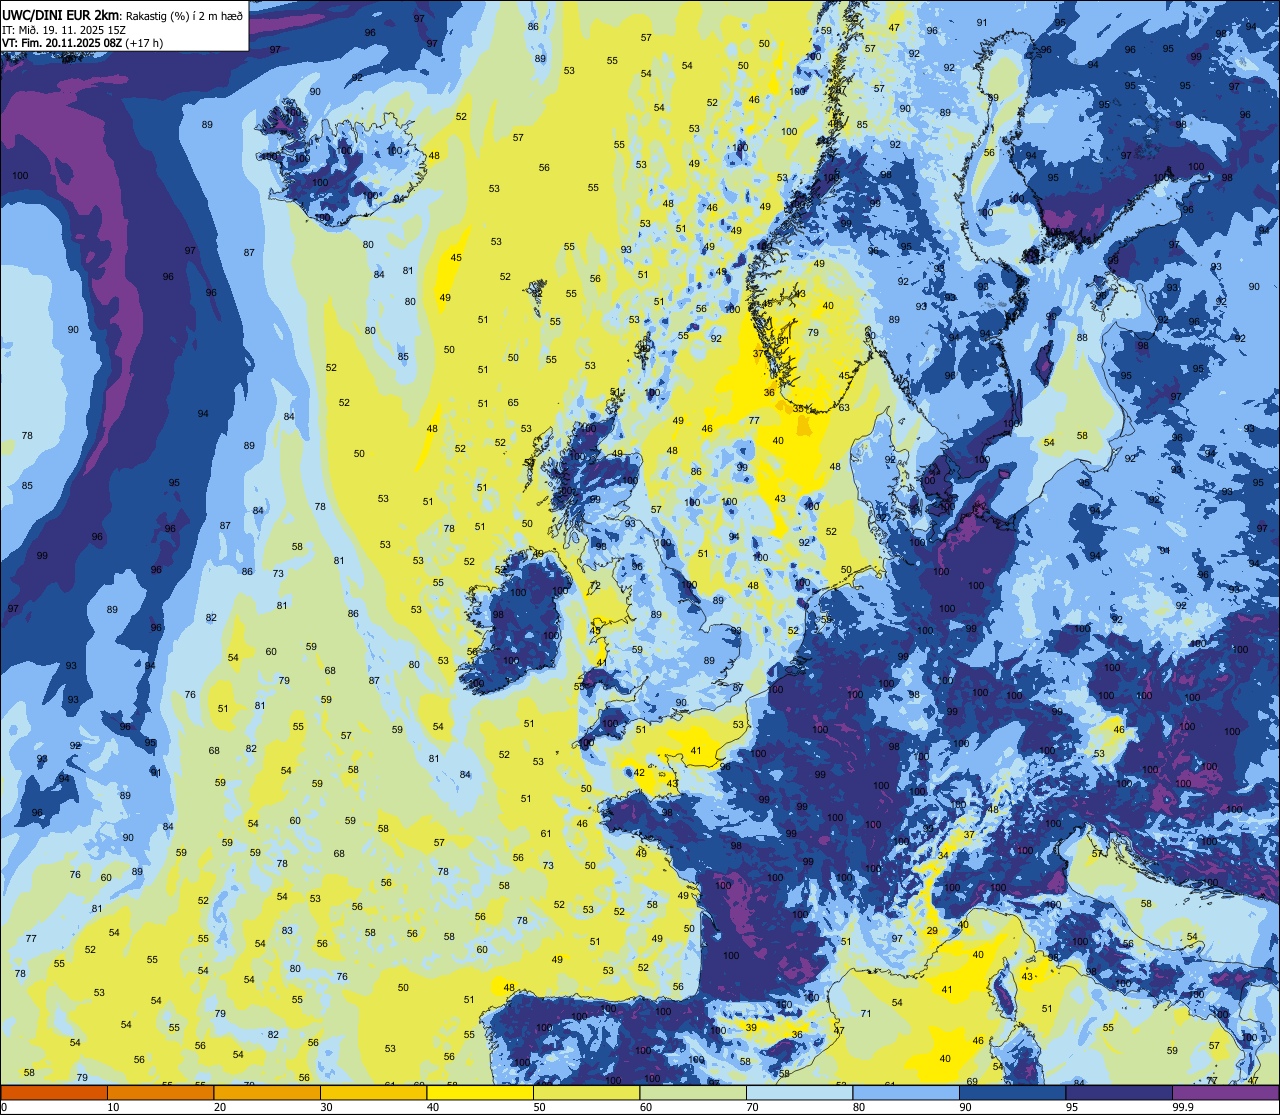1280x1115 pixels.
Task: Click the "60" legend scale label
Action: click(646, 1107)
